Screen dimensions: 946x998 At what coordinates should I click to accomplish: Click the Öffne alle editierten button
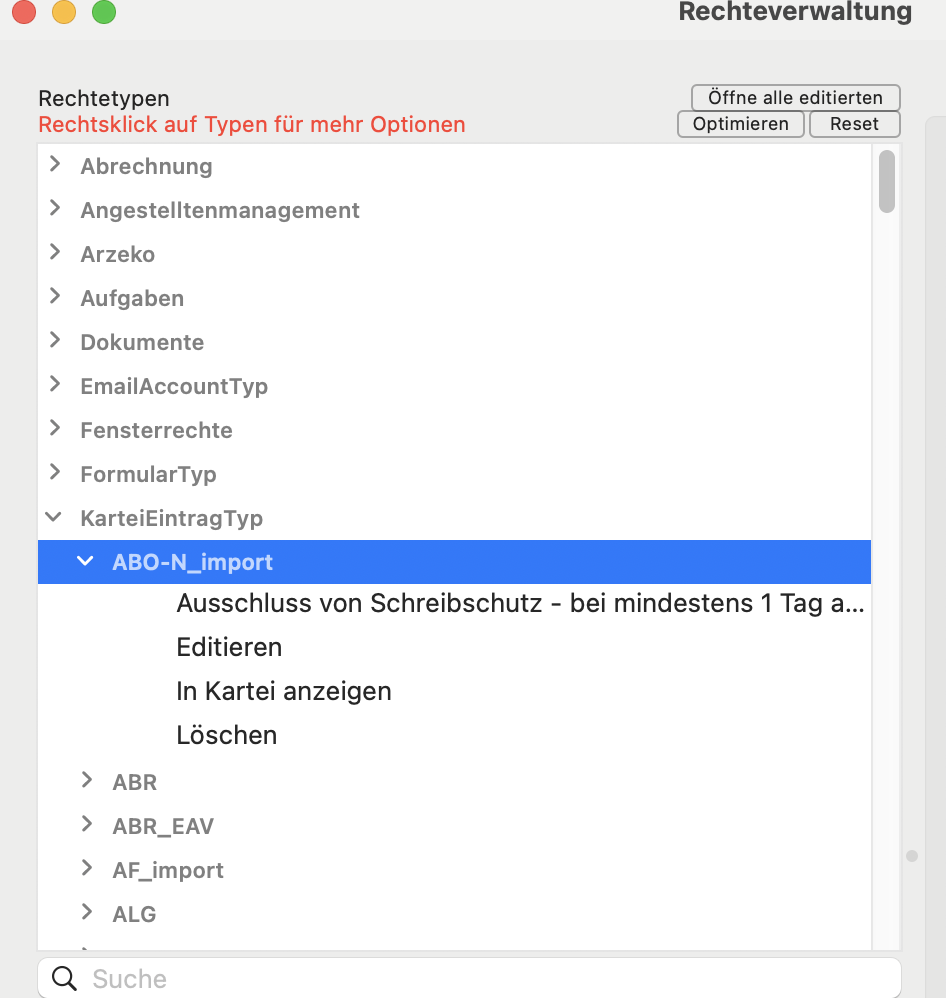(x=795, y=98)
